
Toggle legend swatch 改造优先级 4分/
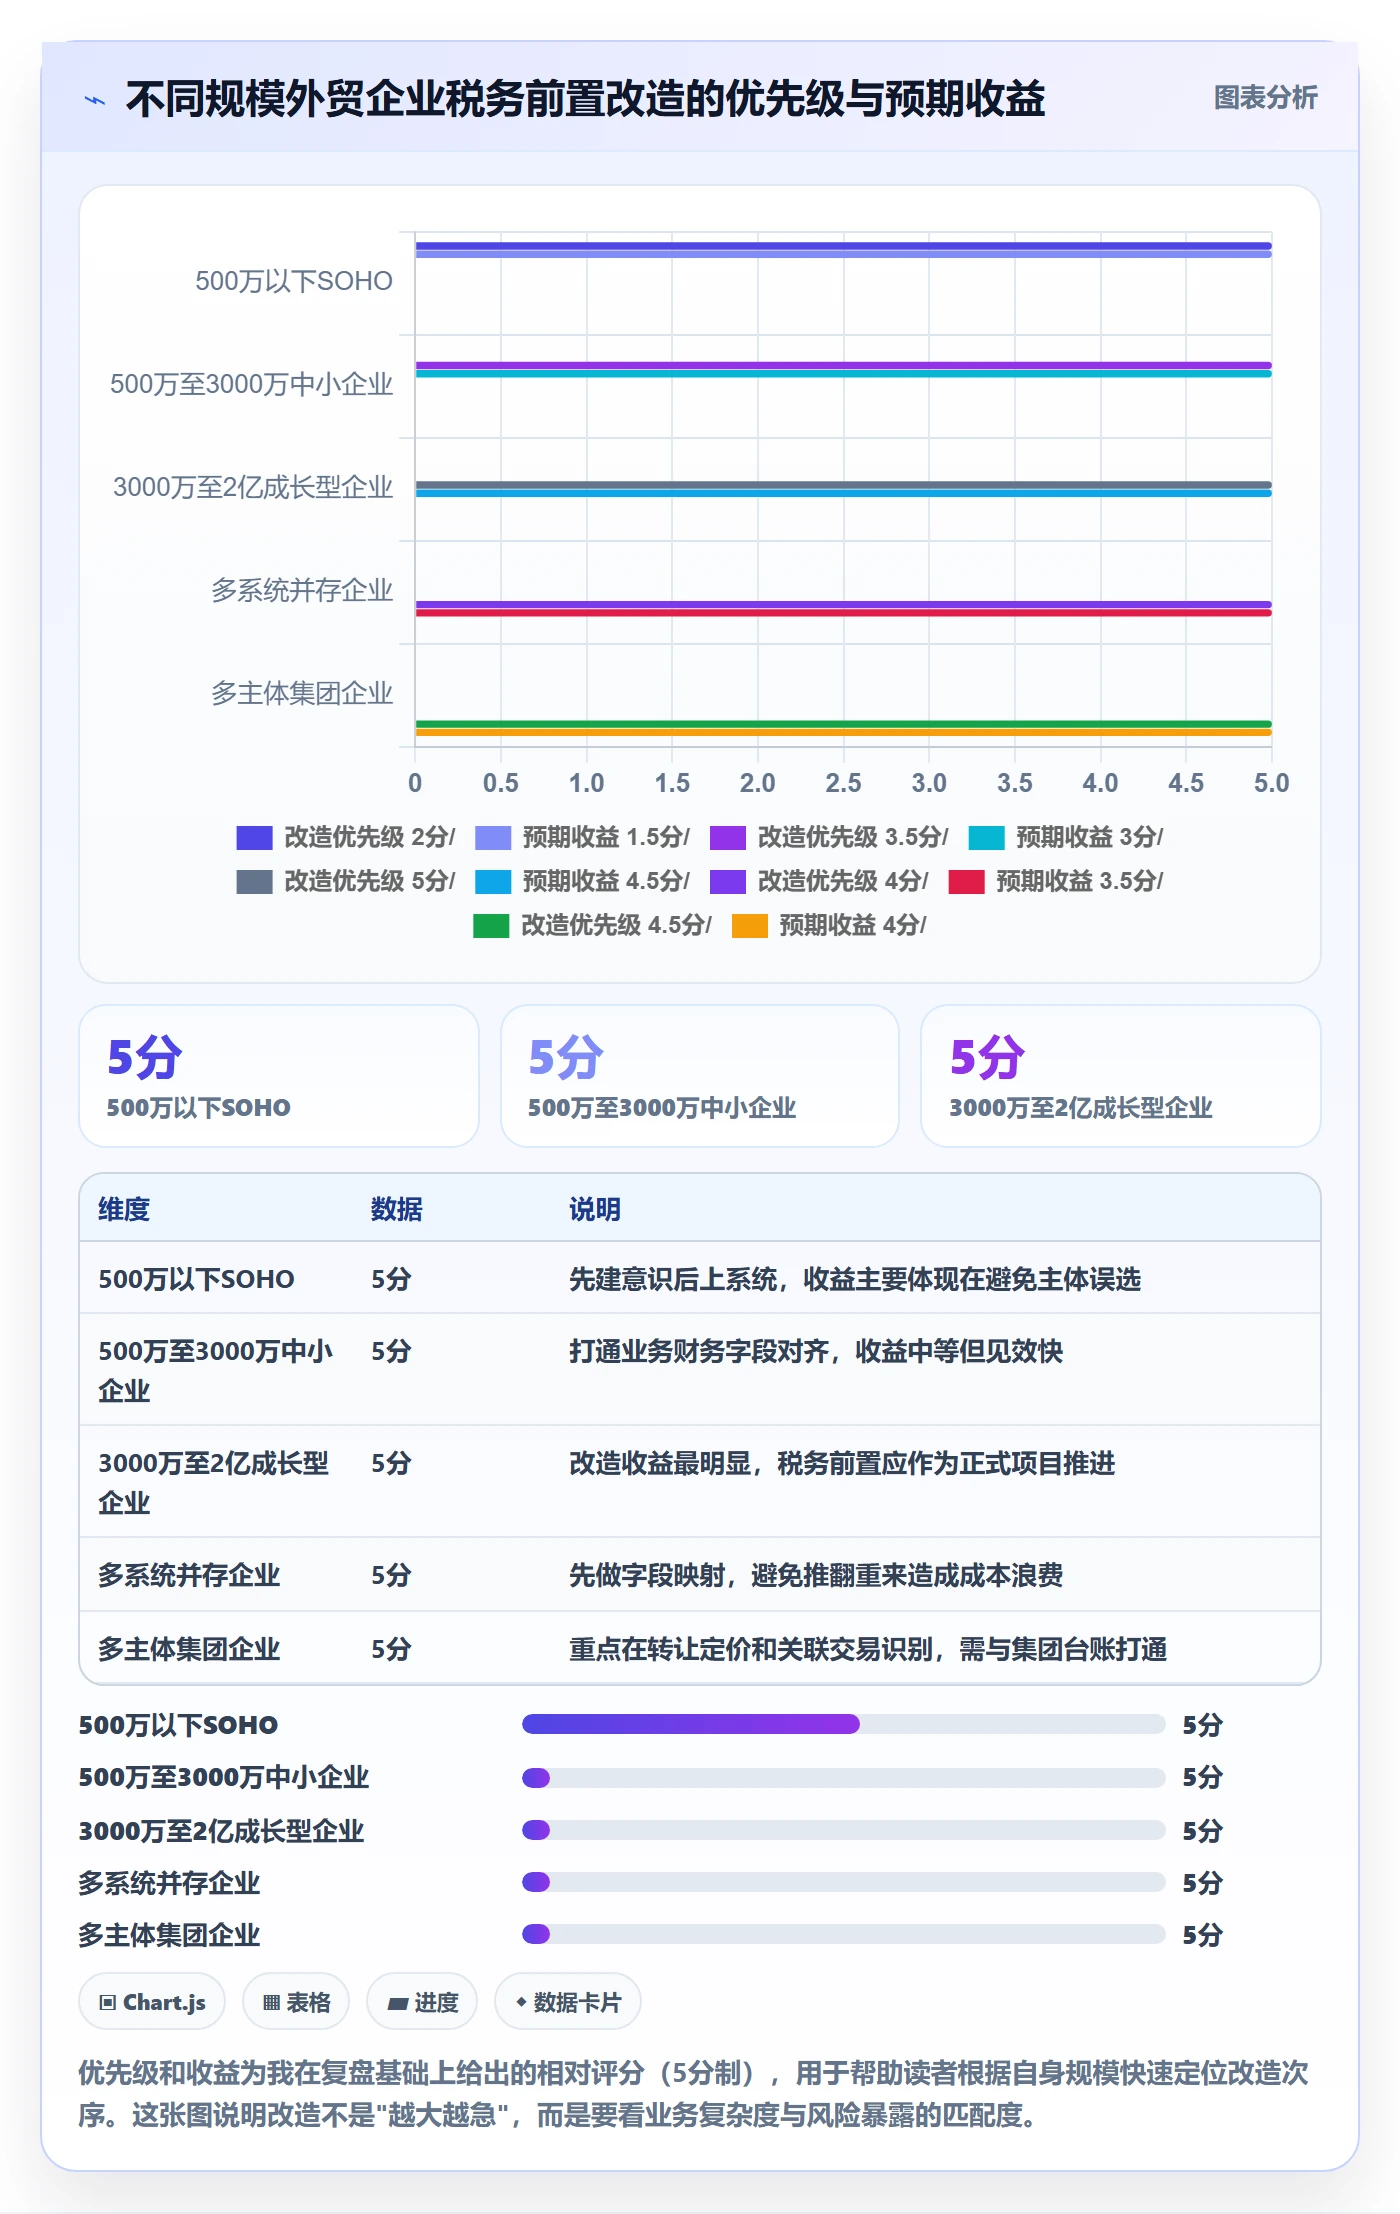click(x=728, y=882)
